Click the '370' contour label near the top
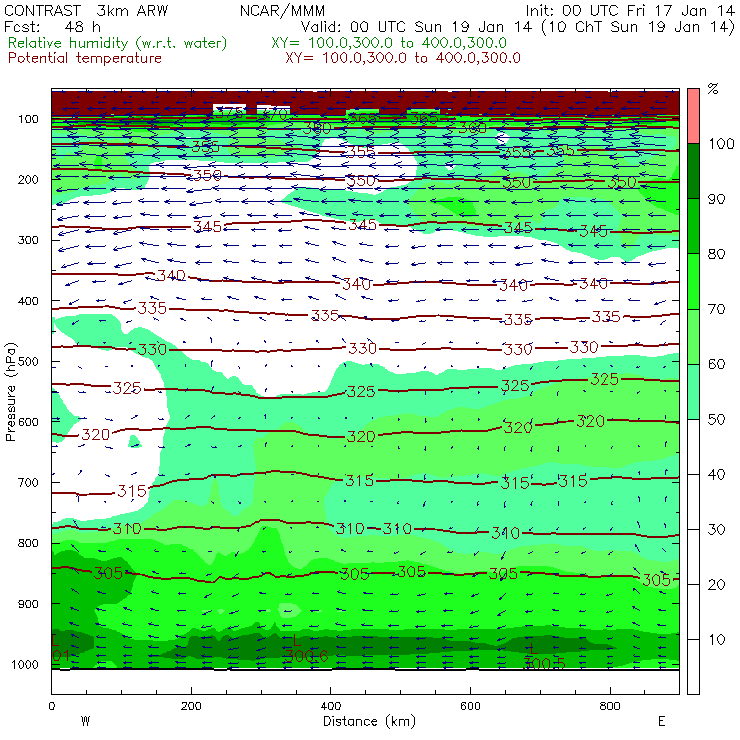 tap(274, 114)
